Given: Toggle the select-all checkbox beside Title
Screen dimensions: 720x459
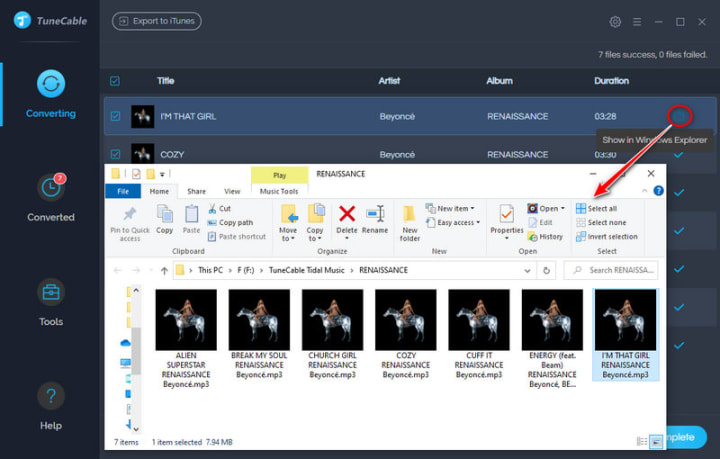Looking at the screenshot, I should [115, 81].
